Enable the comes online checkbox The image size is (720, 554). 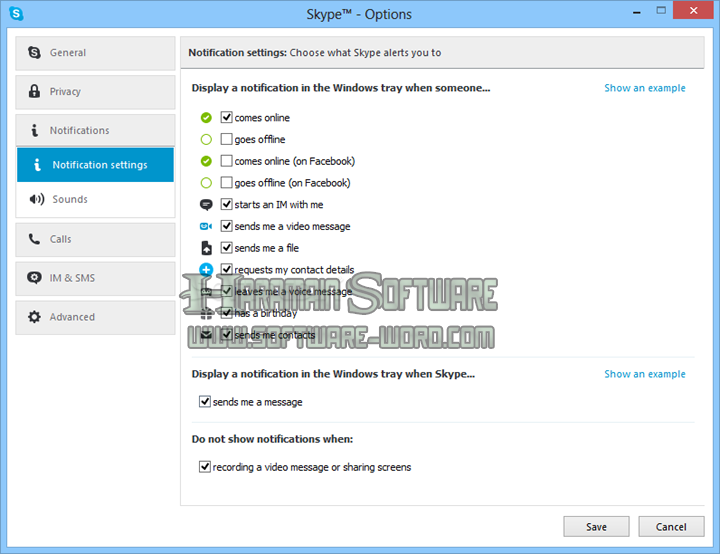click(226, 117)
